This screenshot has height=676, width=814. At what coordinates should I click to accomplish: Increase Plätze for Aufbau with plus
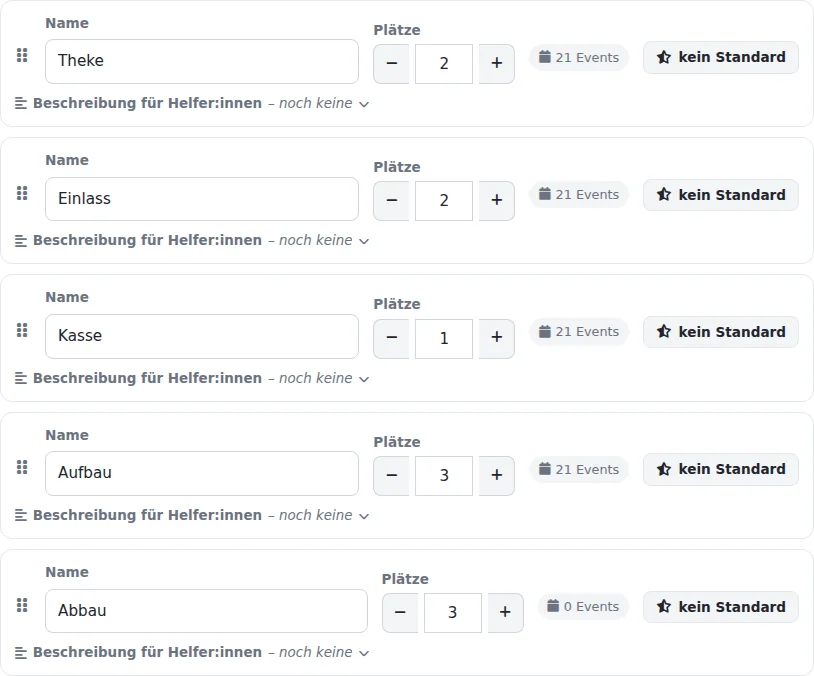[497, 475]
